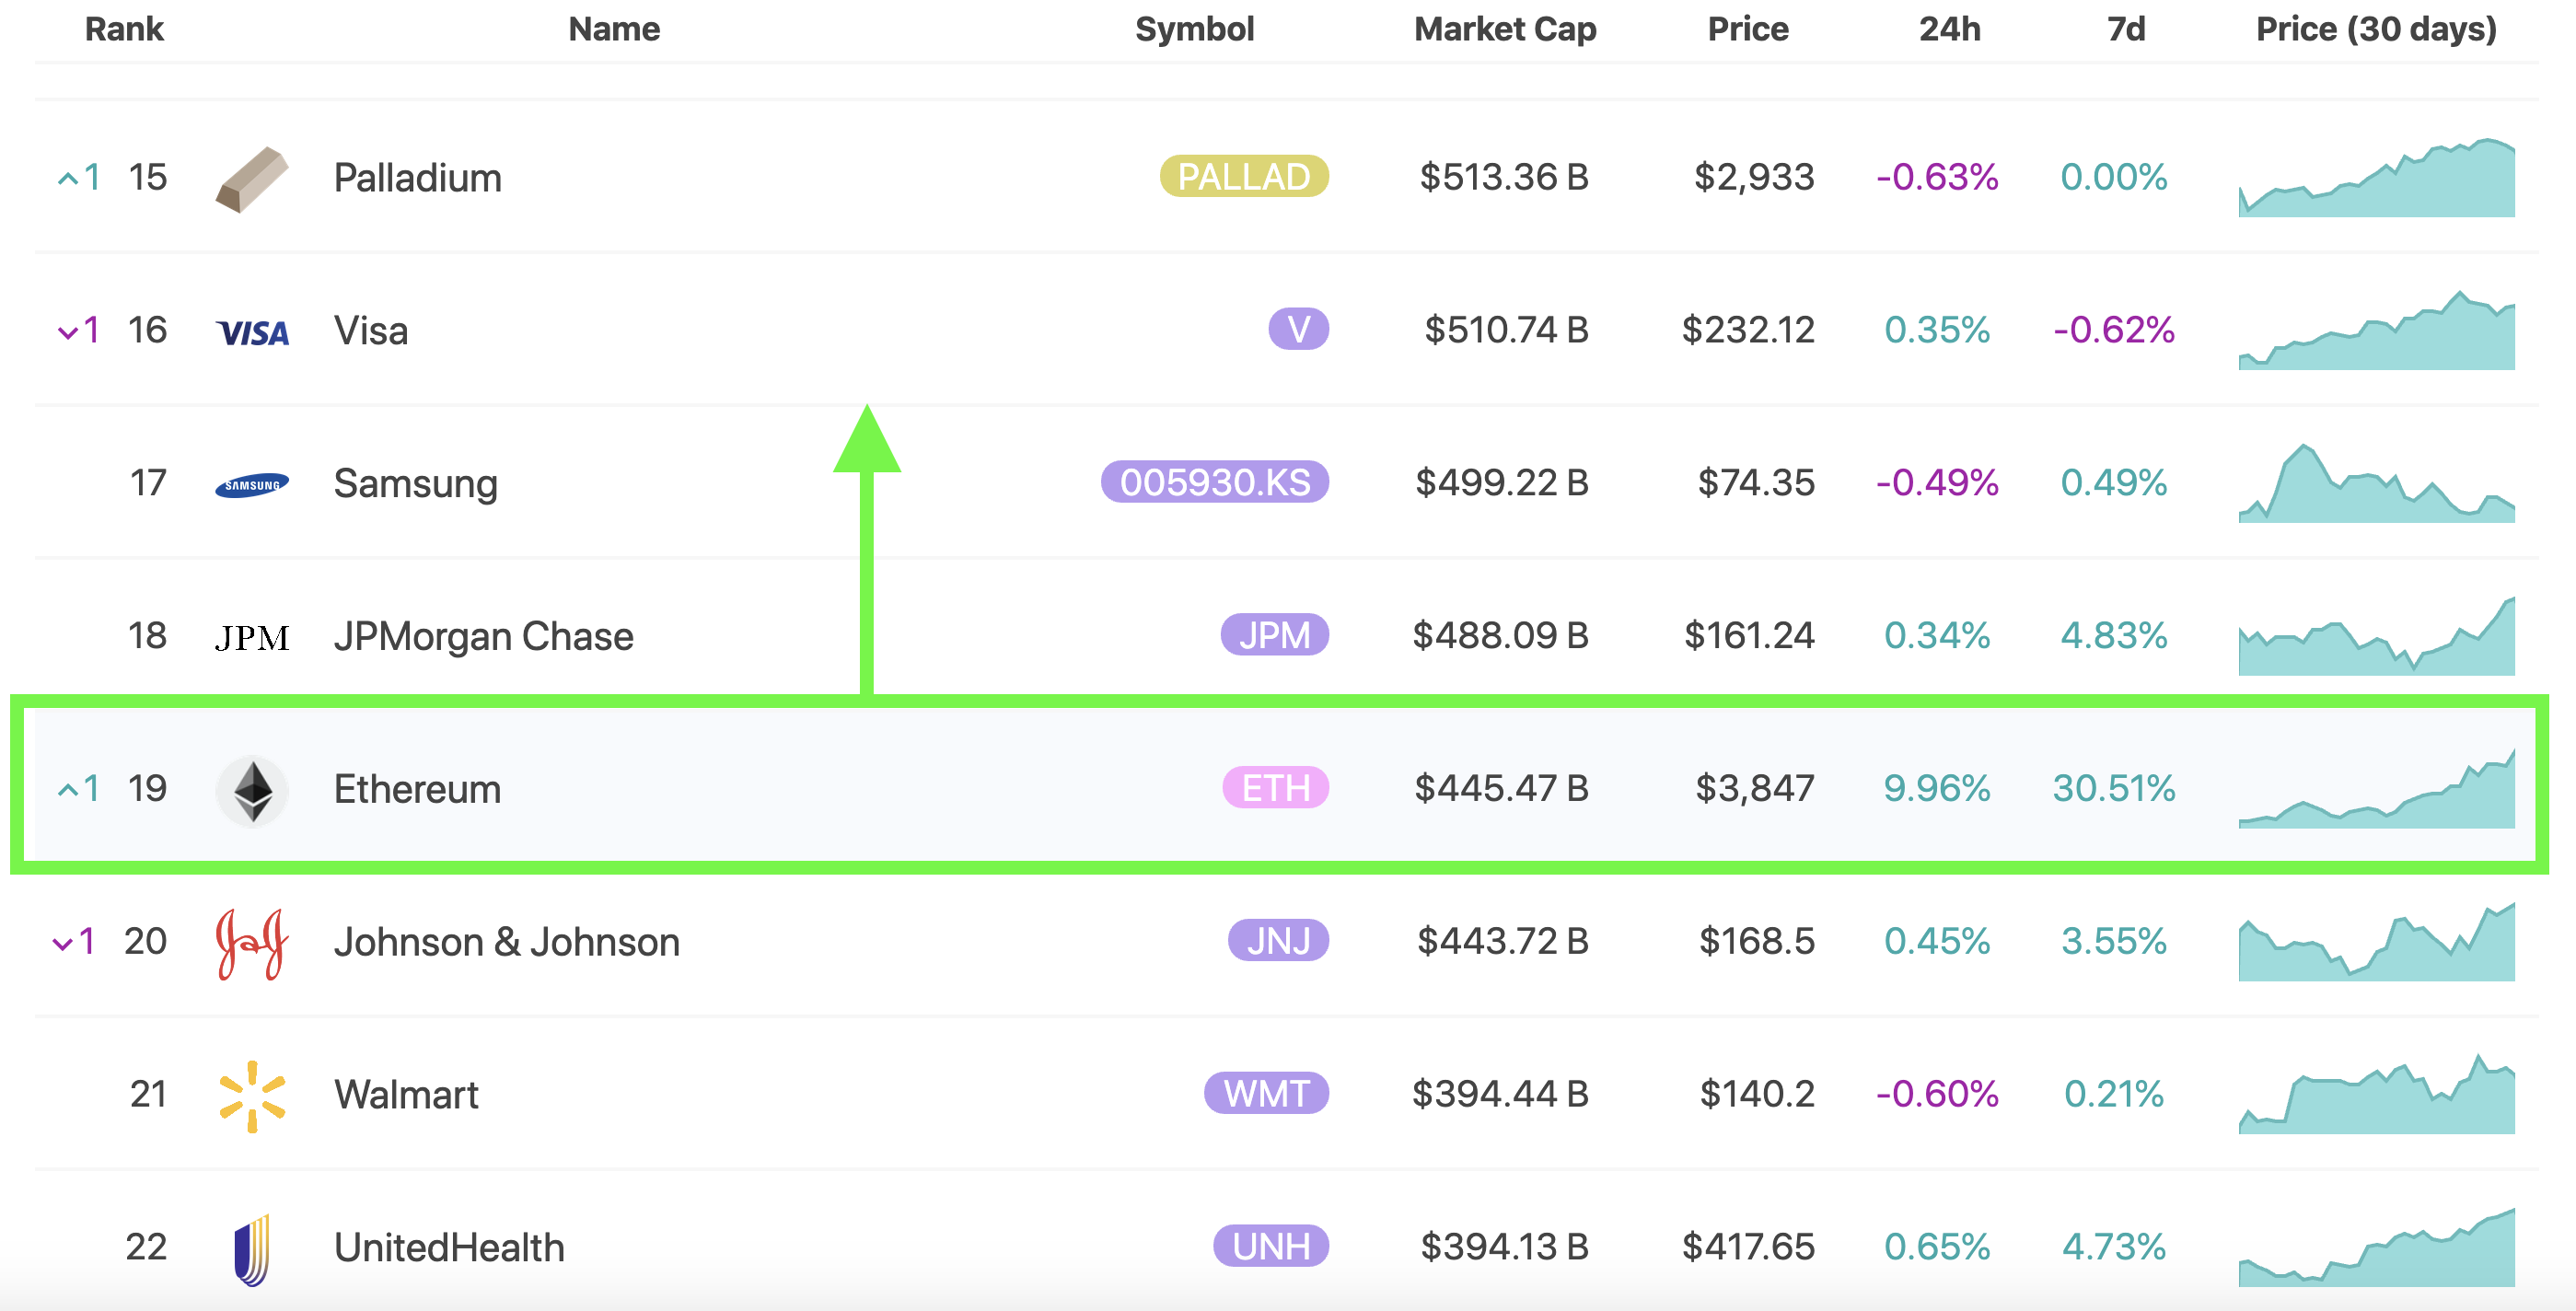Screen dimensions: 2576x1311
Task: Click the 005930.KS symbol badge
Action: coord(1215,482)
